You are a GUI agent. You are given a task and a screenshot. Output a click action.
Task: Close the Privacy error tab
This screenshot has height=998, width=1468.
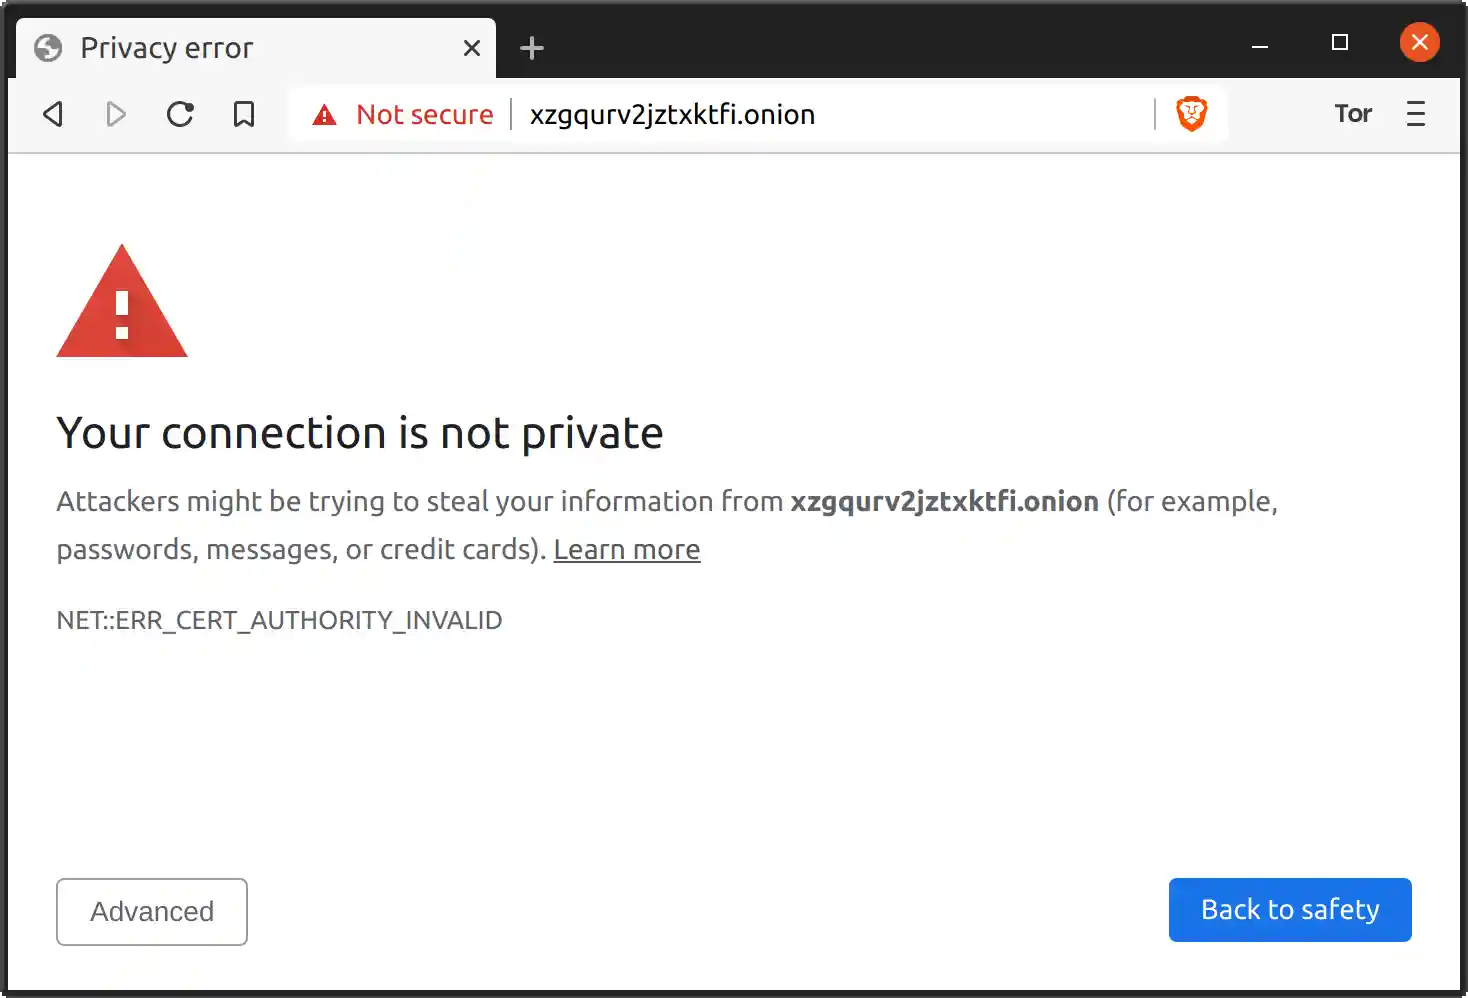(472, 48)
